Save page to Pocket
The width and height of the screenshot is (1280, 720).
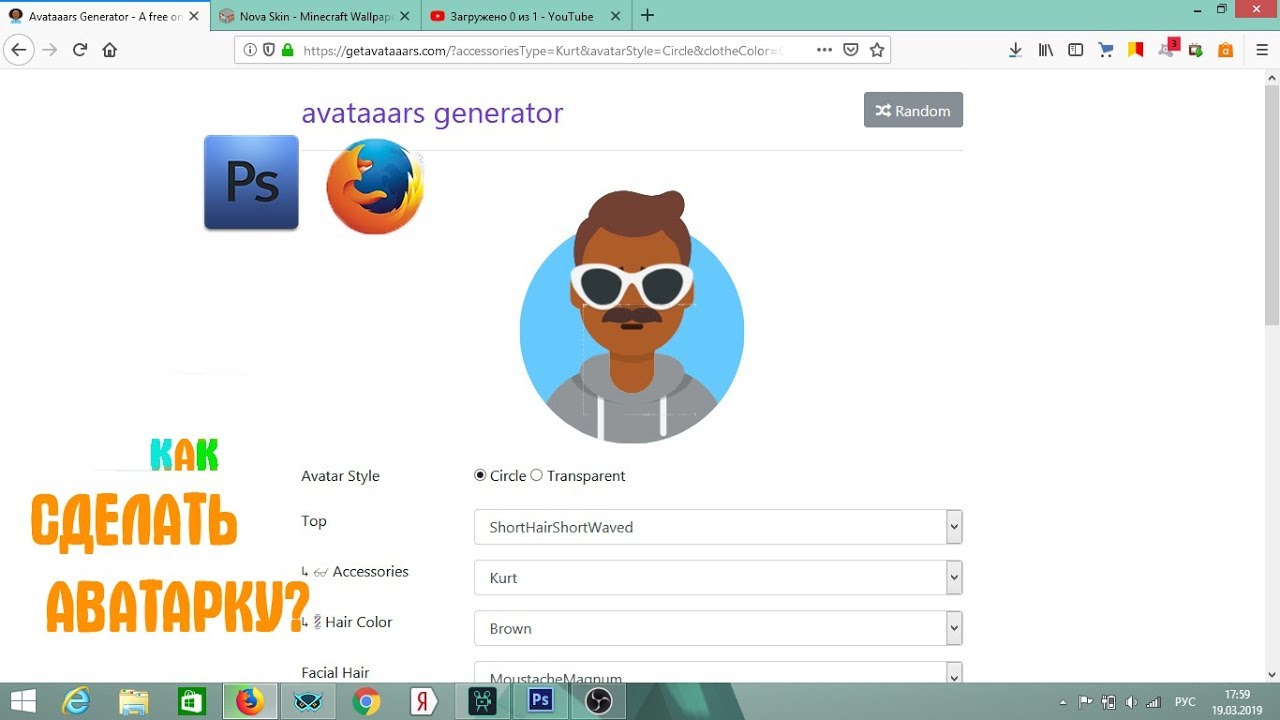click(x=851, y=50)
